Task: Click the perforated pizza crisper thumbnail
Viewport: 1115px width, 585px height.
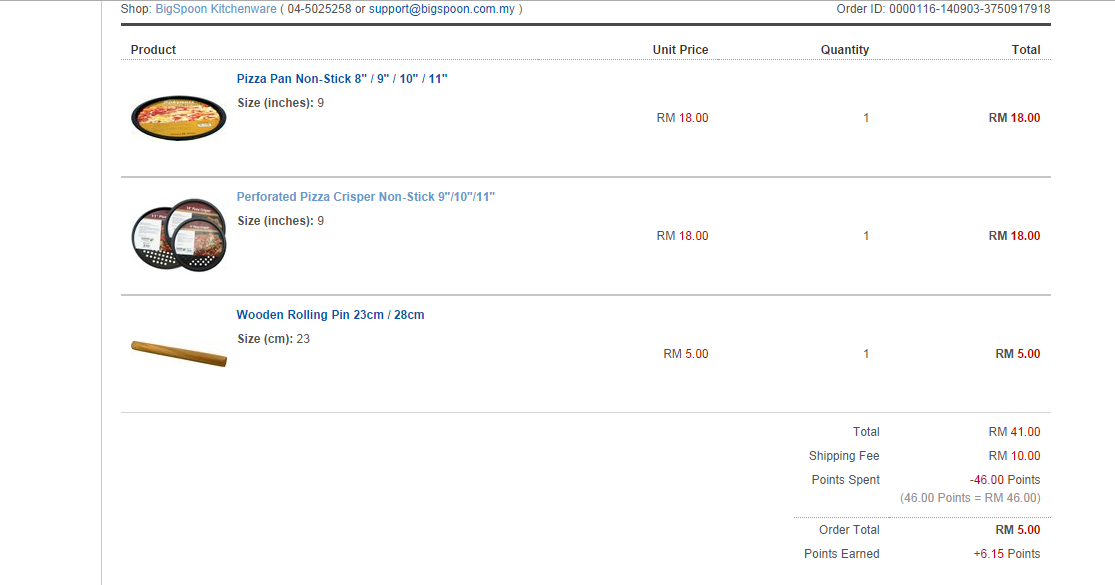Action: [178, 235]
